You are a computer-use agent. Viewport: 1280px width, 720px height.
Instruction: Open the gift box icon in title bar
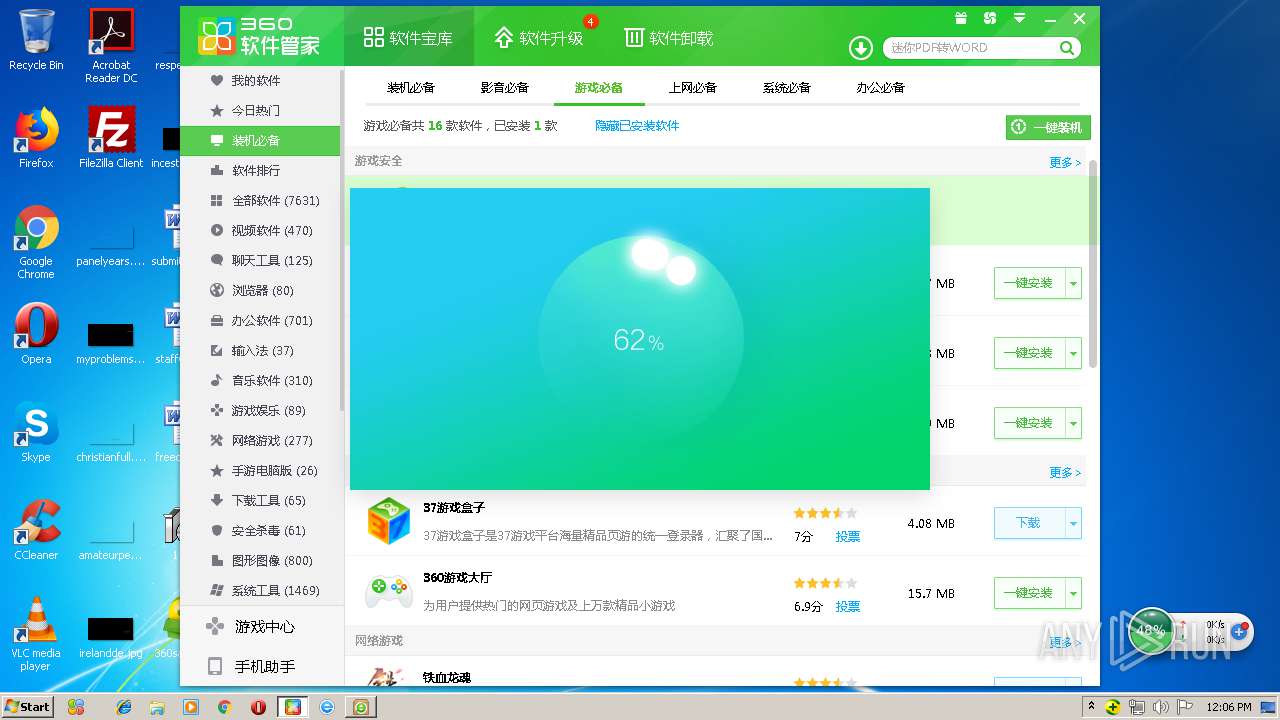tap(961, 18)
